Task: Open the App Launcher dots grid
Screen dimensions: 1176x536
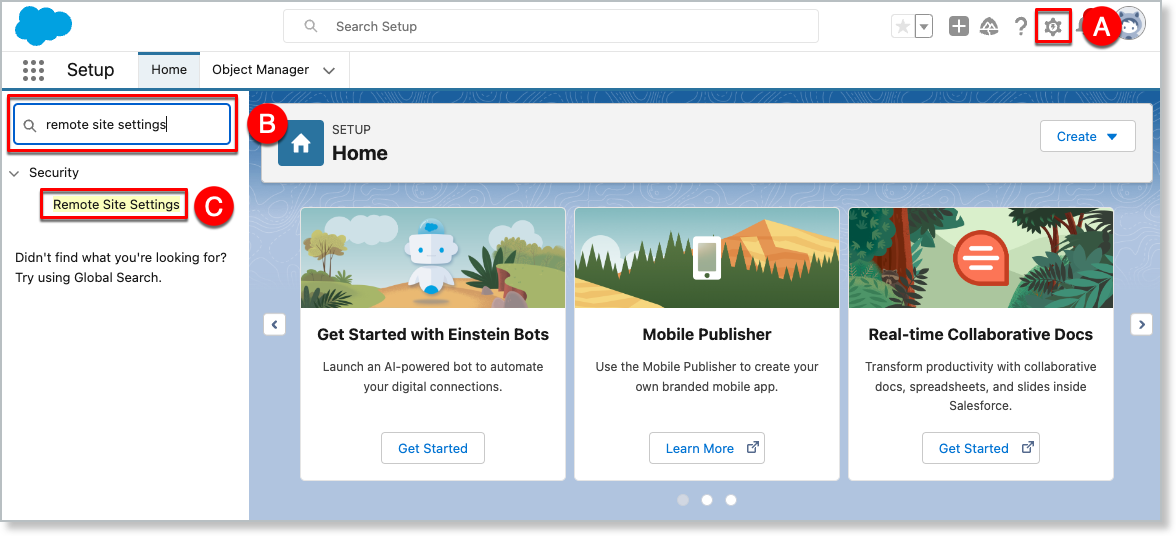Action: [33, 70]
